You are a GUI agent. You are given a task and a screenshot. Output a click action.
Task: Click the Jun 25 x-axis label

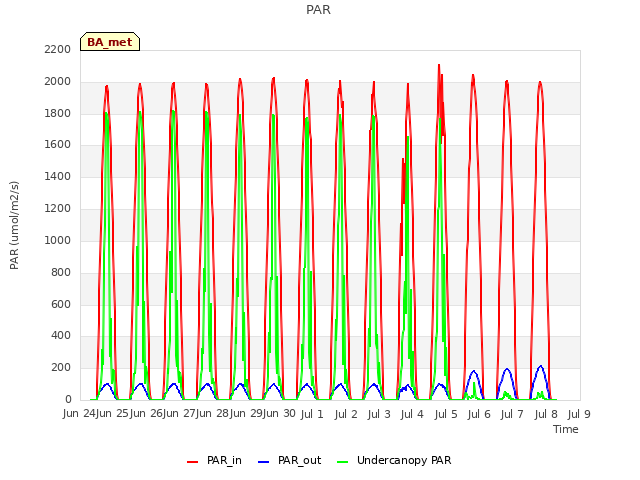point(112,413)
